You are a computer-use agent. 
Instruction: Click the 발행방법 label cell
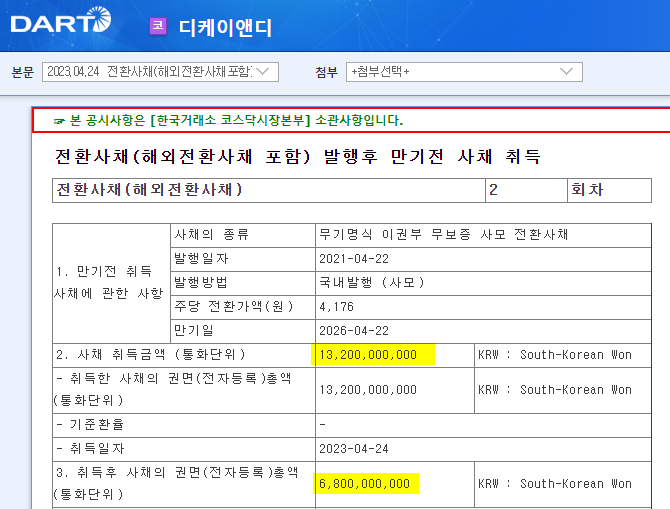pyautogui.click(x=243, y=283)
